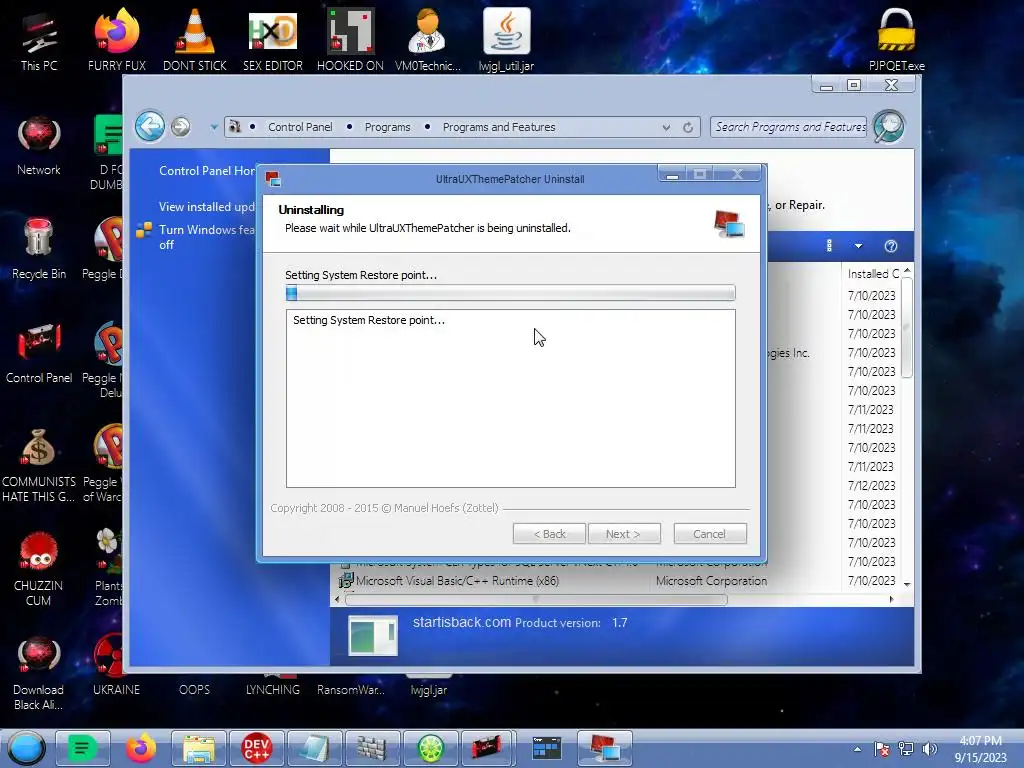Show hidden system tray icons

pos(857,749)
